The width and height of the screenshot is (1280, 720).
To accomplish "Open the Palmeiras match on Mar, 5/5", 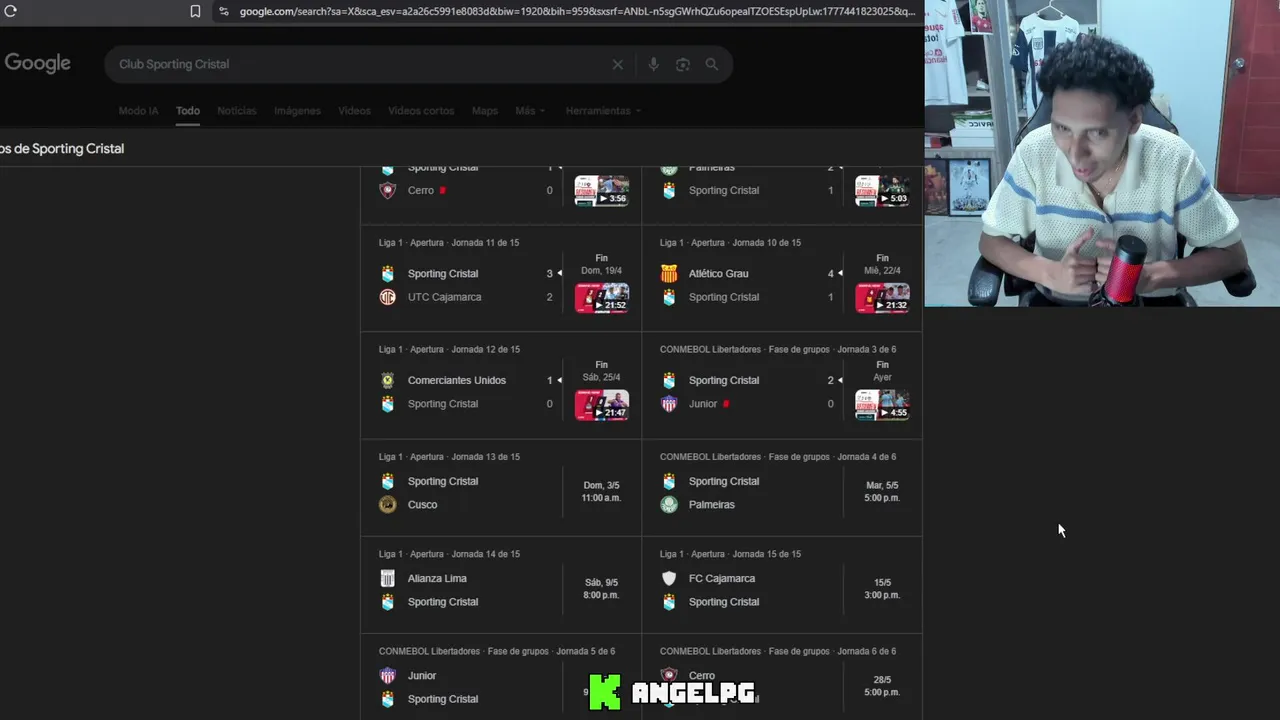I will 782,488.
